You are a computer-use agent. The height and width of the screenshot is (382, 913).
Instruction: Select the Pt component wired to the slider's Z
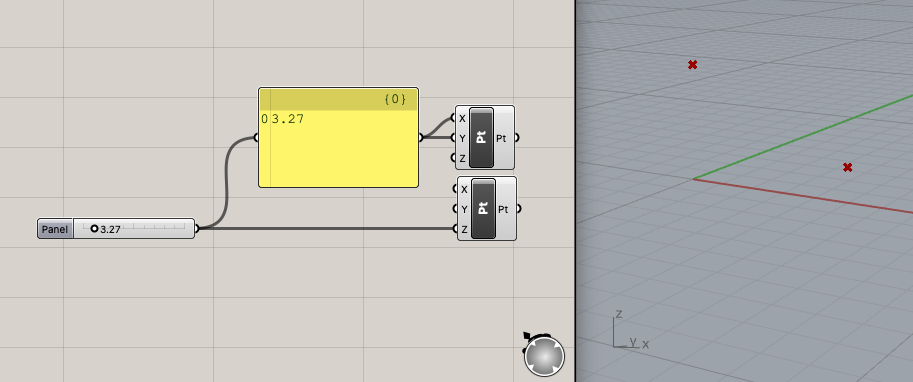point(483,208)
